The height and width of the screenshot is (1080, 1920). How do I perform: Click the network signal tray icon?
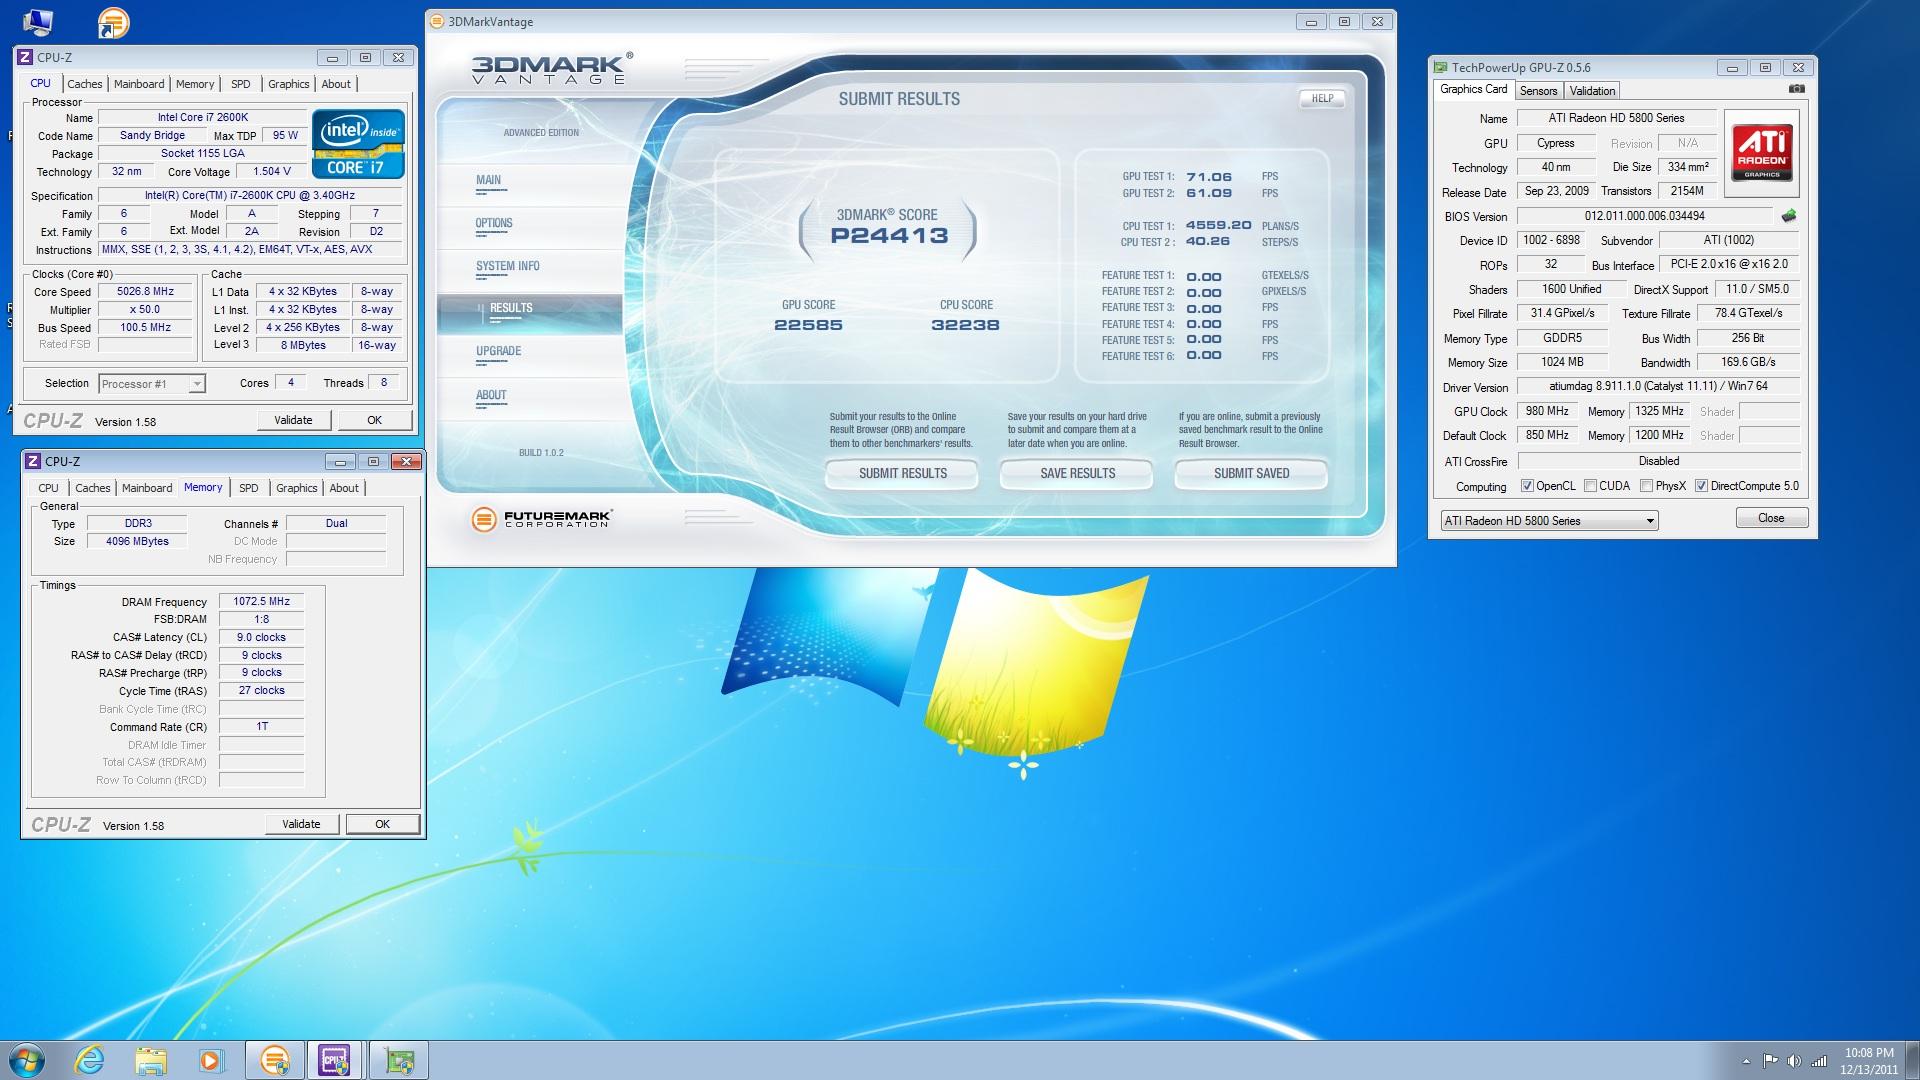click(1819, 1061)
